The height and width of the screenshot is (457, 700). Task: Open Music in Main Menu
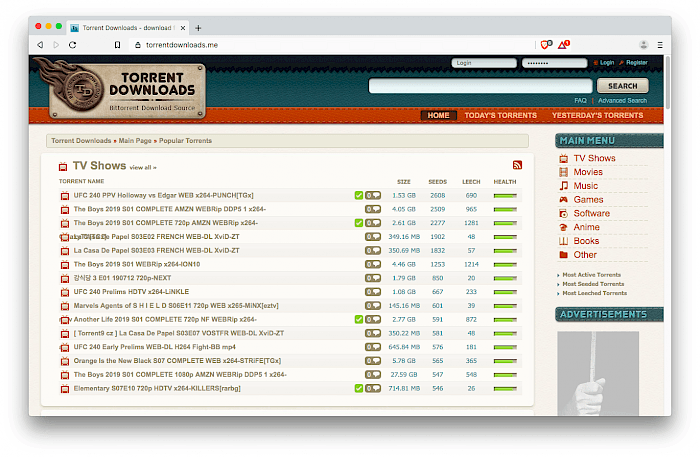click(x=586, y=186)
